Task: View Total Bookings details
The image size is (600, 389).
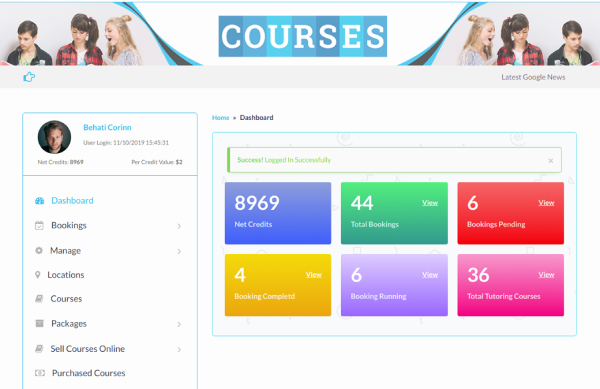Action: [430, 203]
